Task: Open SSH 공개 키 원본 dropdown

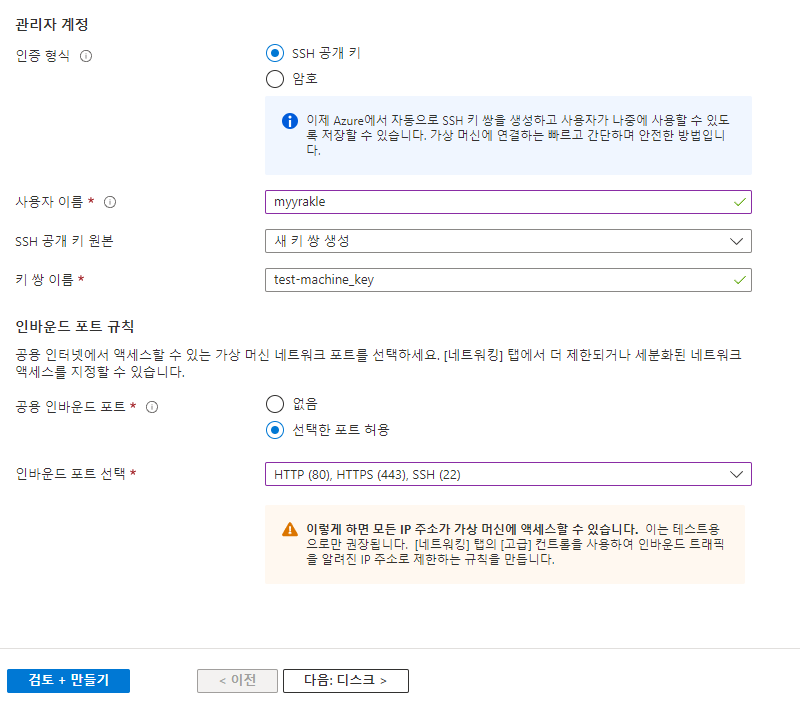Action: (508, 241)
